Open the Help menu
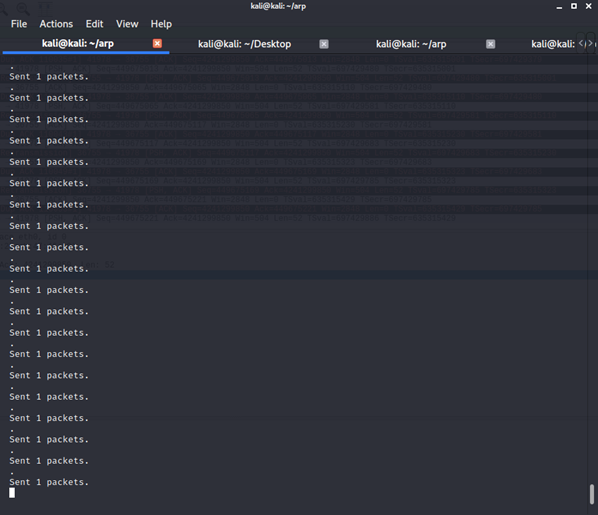 click(161, 24)
